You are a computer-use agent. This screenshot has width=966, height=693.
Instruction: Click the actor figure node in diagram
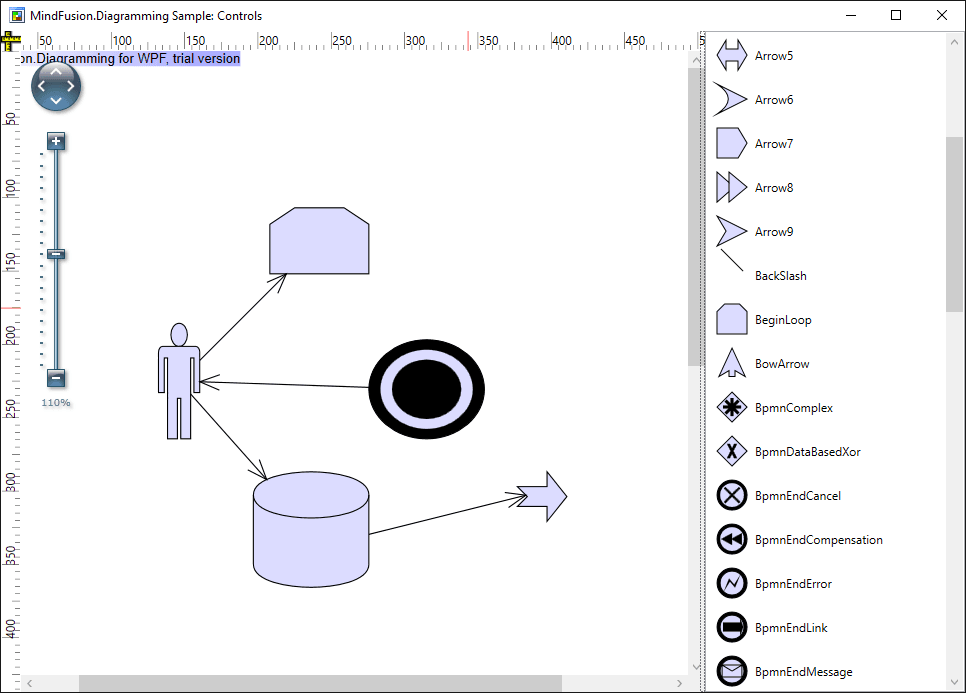pos(179,381)
